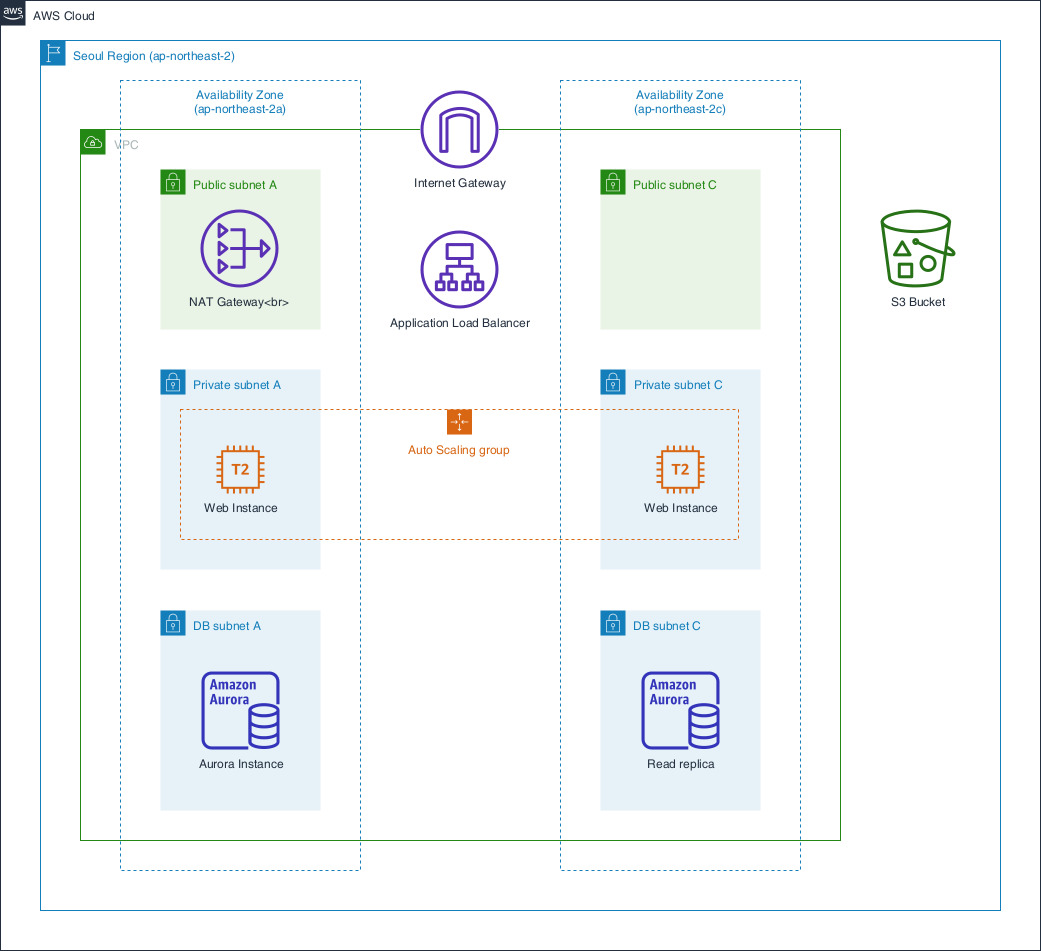Screen dimensions: 1041x951
Task: Click 'Web Instance' caption in Private subnet C
Action: pyautogui.click(x=681, y=507)
